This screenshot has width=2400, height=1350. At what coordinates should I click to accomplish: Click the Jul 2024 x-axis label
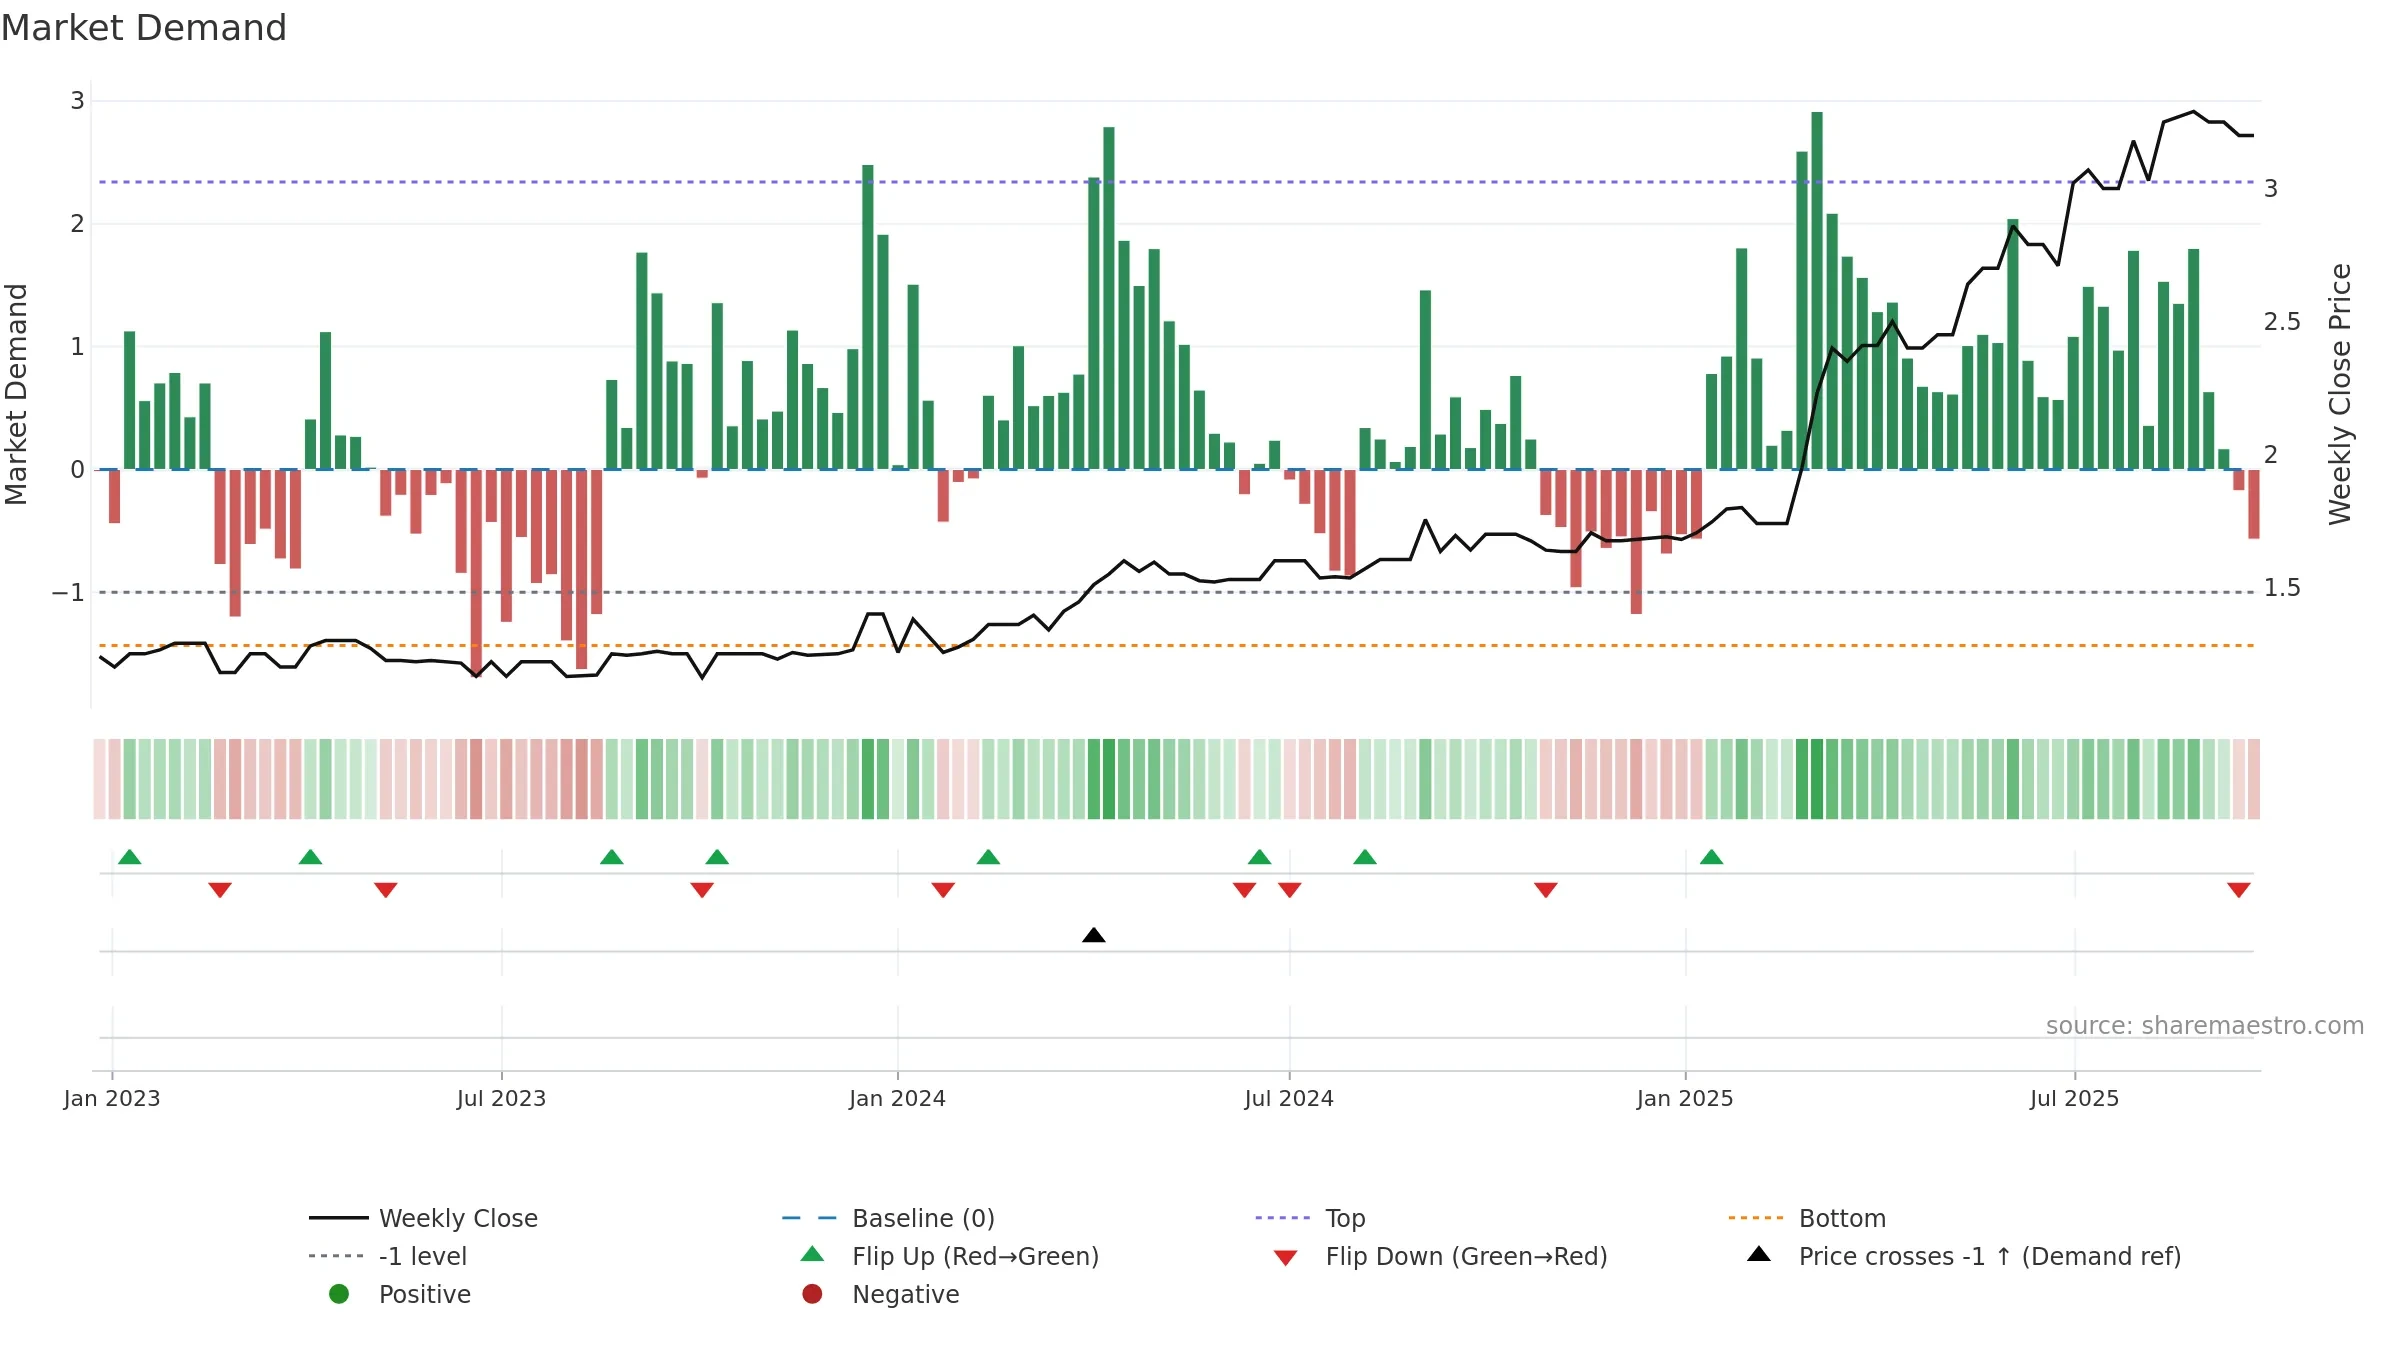(x=1289, y=1098)
